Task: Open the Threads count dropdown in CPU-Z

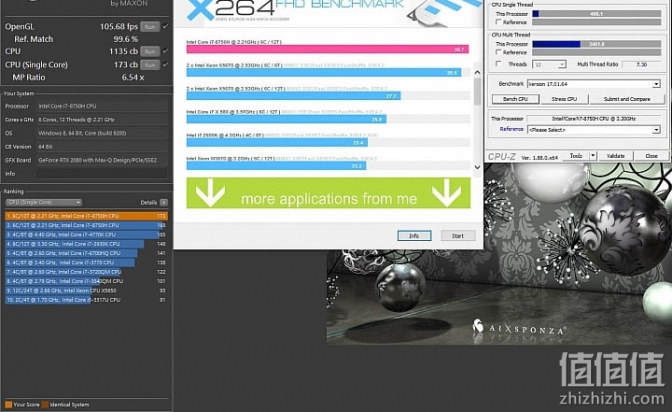Action: point(549,64)
